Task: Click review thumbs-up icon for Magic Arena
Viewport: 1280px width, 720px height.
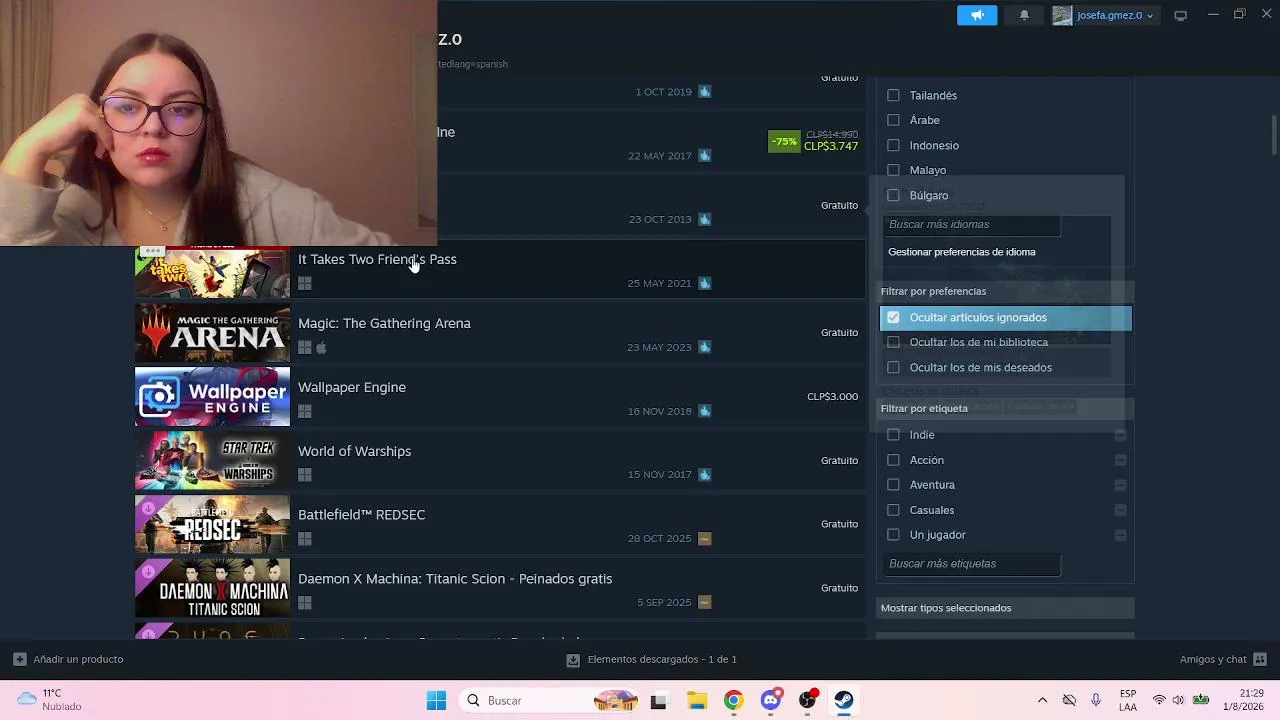Action: 705,347
